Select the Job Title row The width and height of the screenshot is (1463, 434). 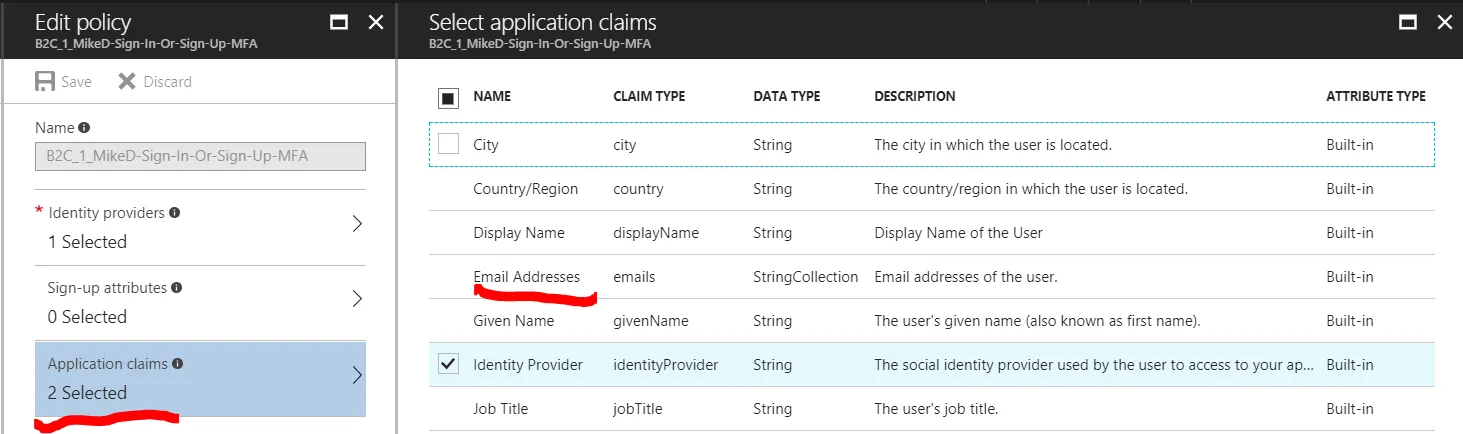tap(932, 409)
